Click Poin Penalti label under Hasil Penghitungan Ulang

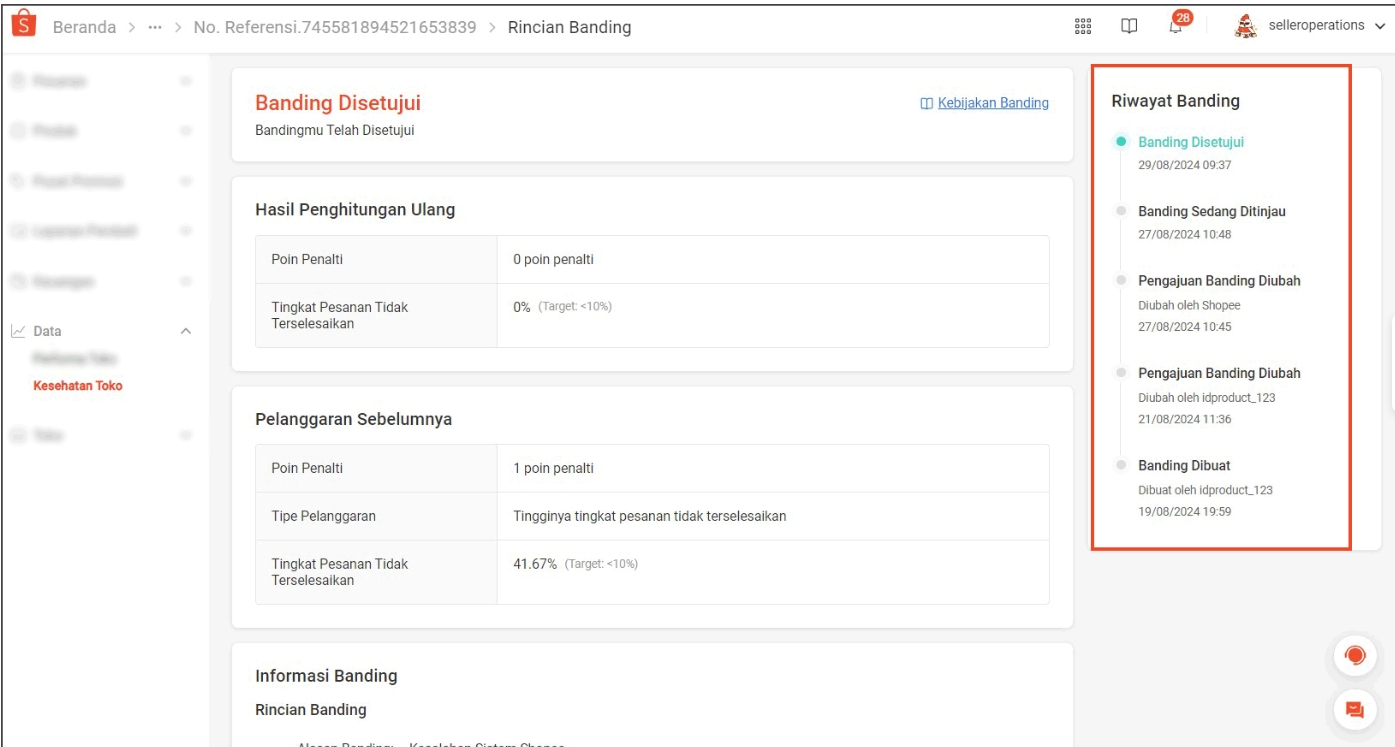point(307,259)
